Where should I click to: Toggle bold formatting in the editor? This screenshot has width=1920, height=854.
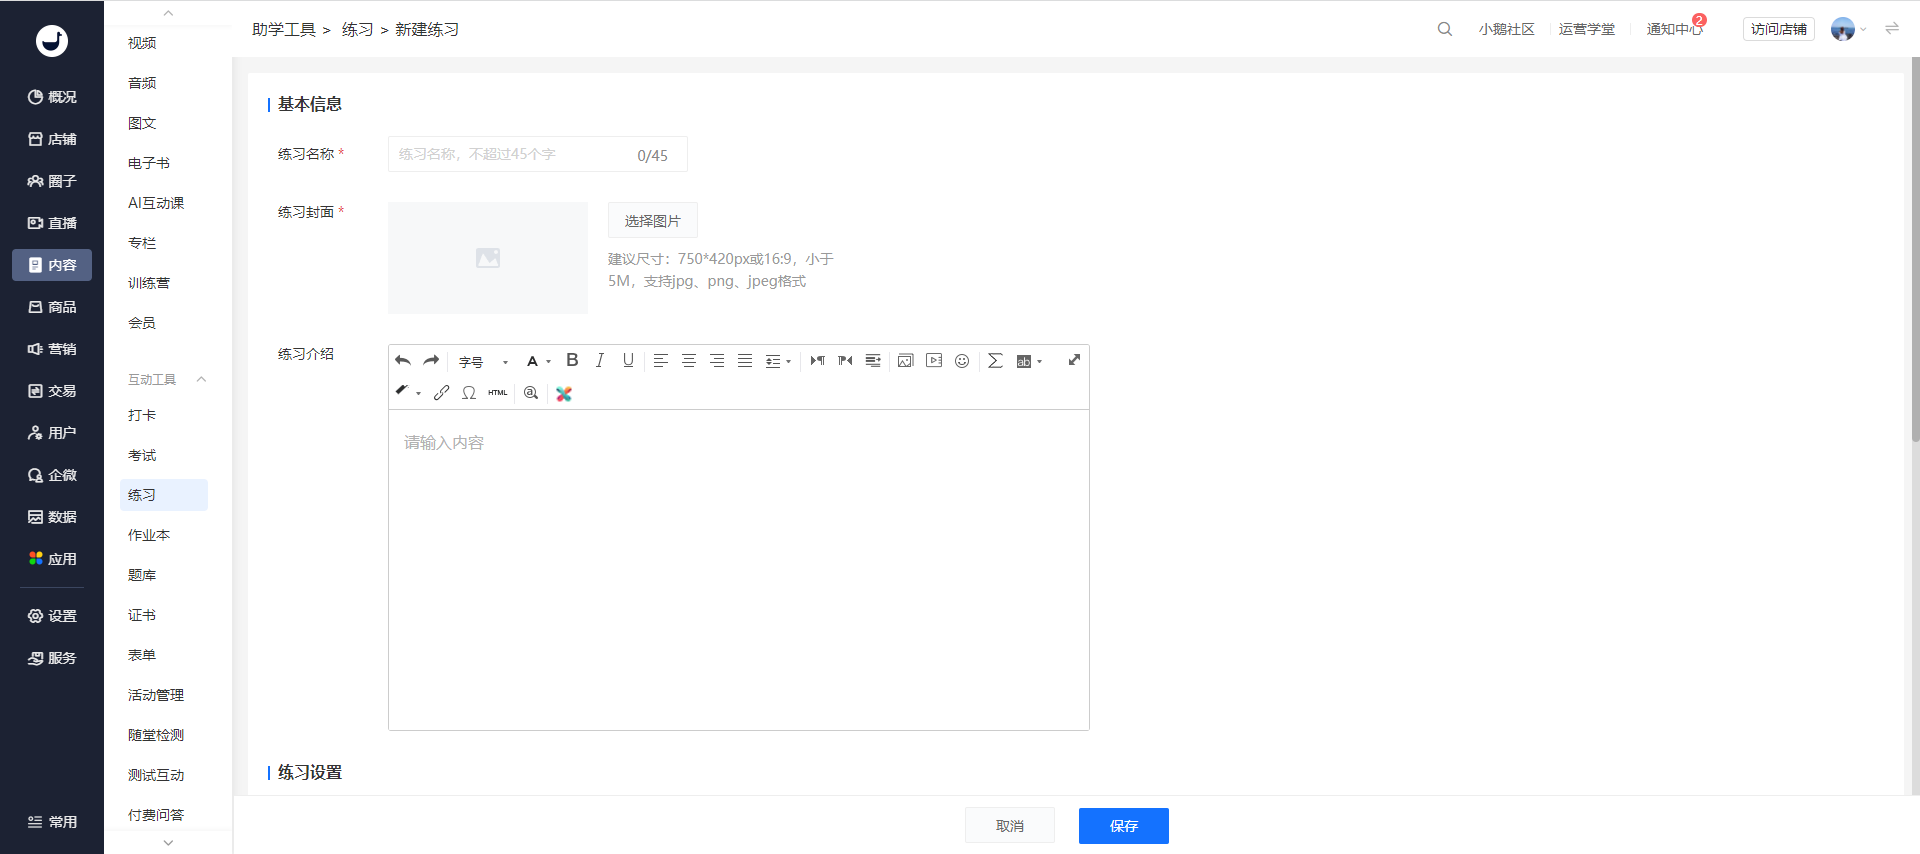click(572, 361)
